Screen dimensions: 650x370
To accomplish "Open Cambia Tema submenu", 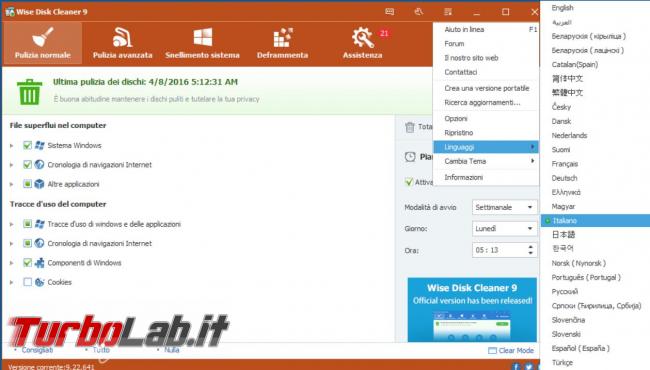I will click(x=486, y=161).
